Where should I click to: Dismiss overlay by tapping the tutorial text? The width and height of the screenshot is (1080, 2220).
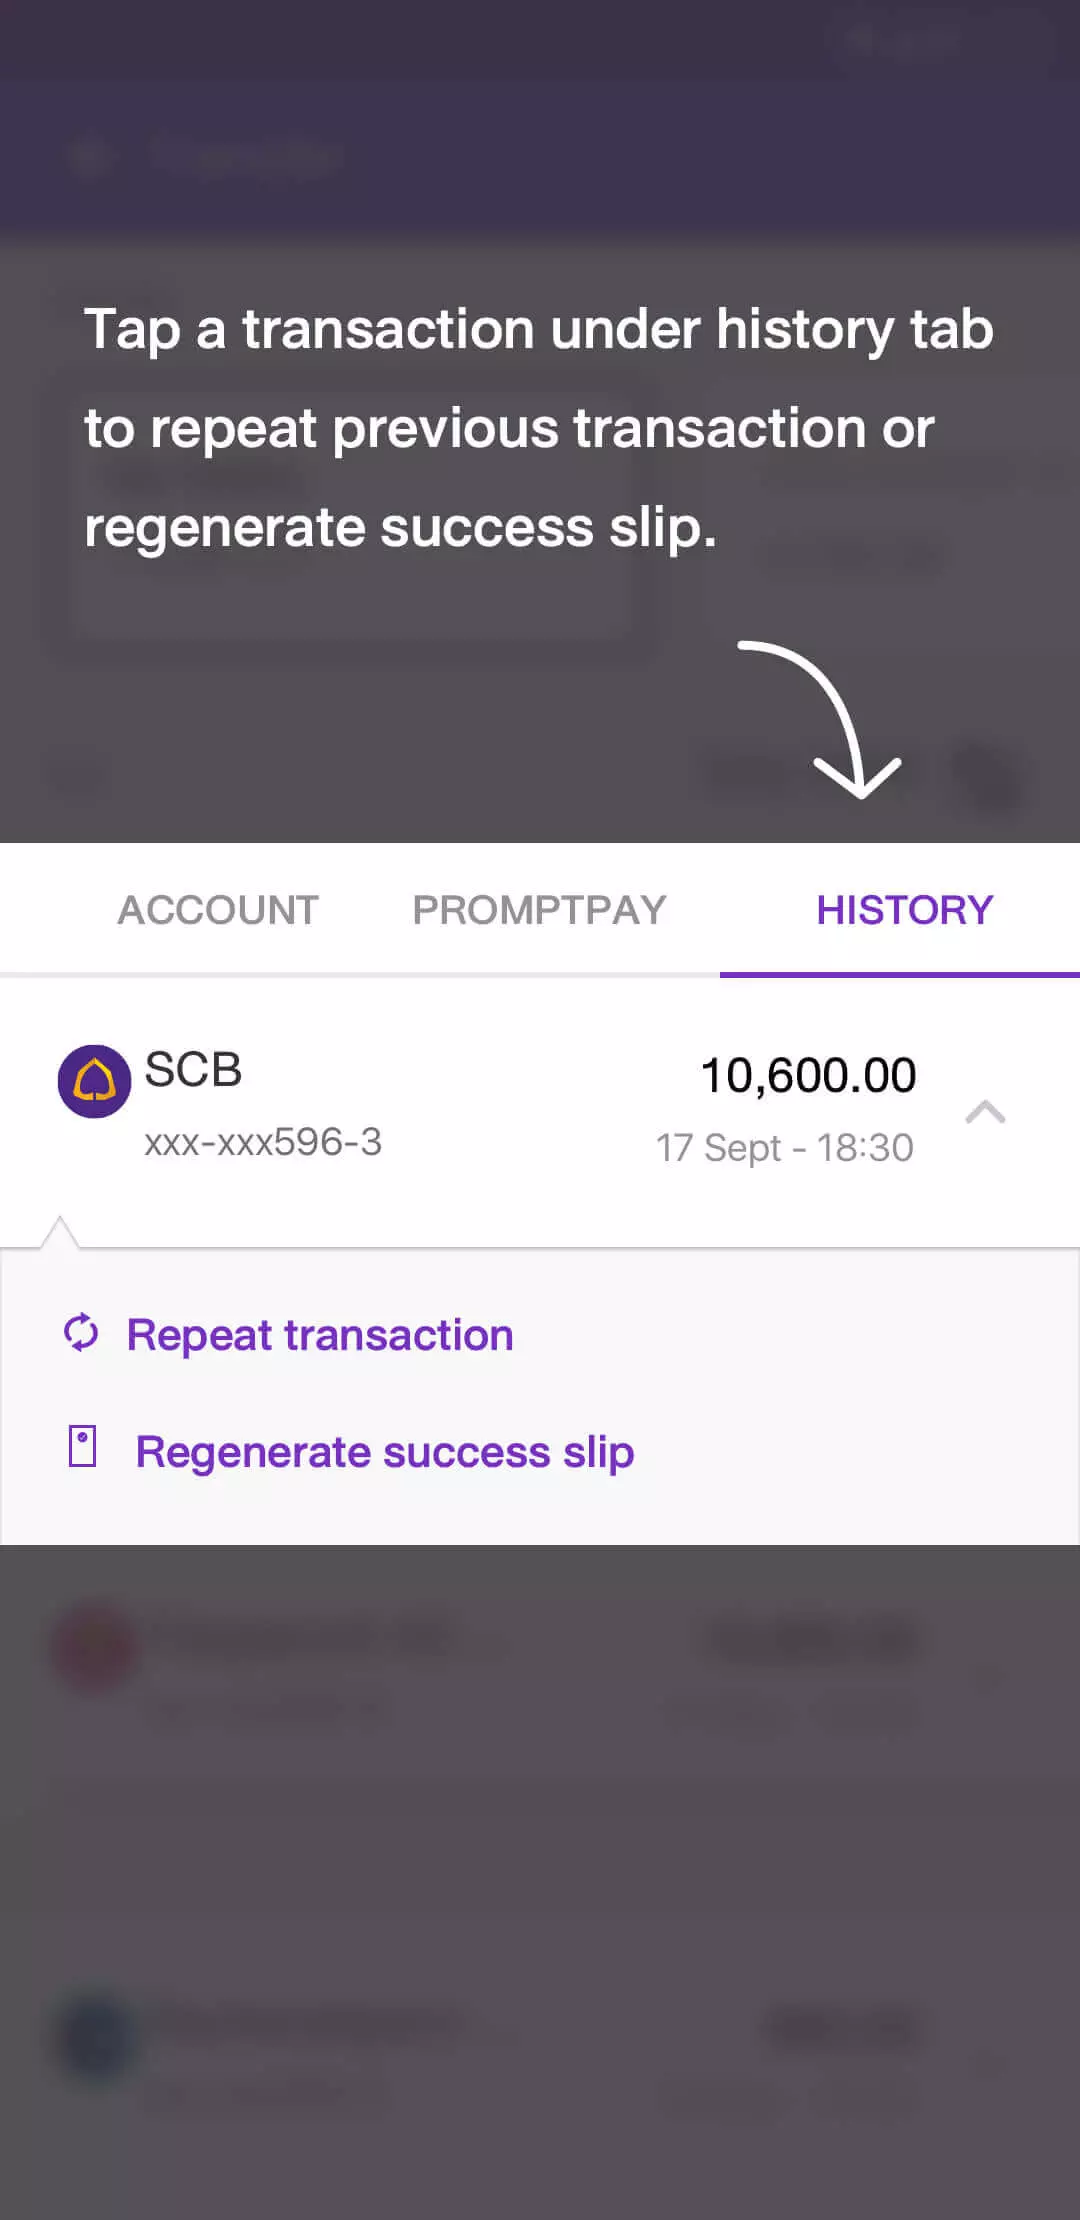coord(538,428)
